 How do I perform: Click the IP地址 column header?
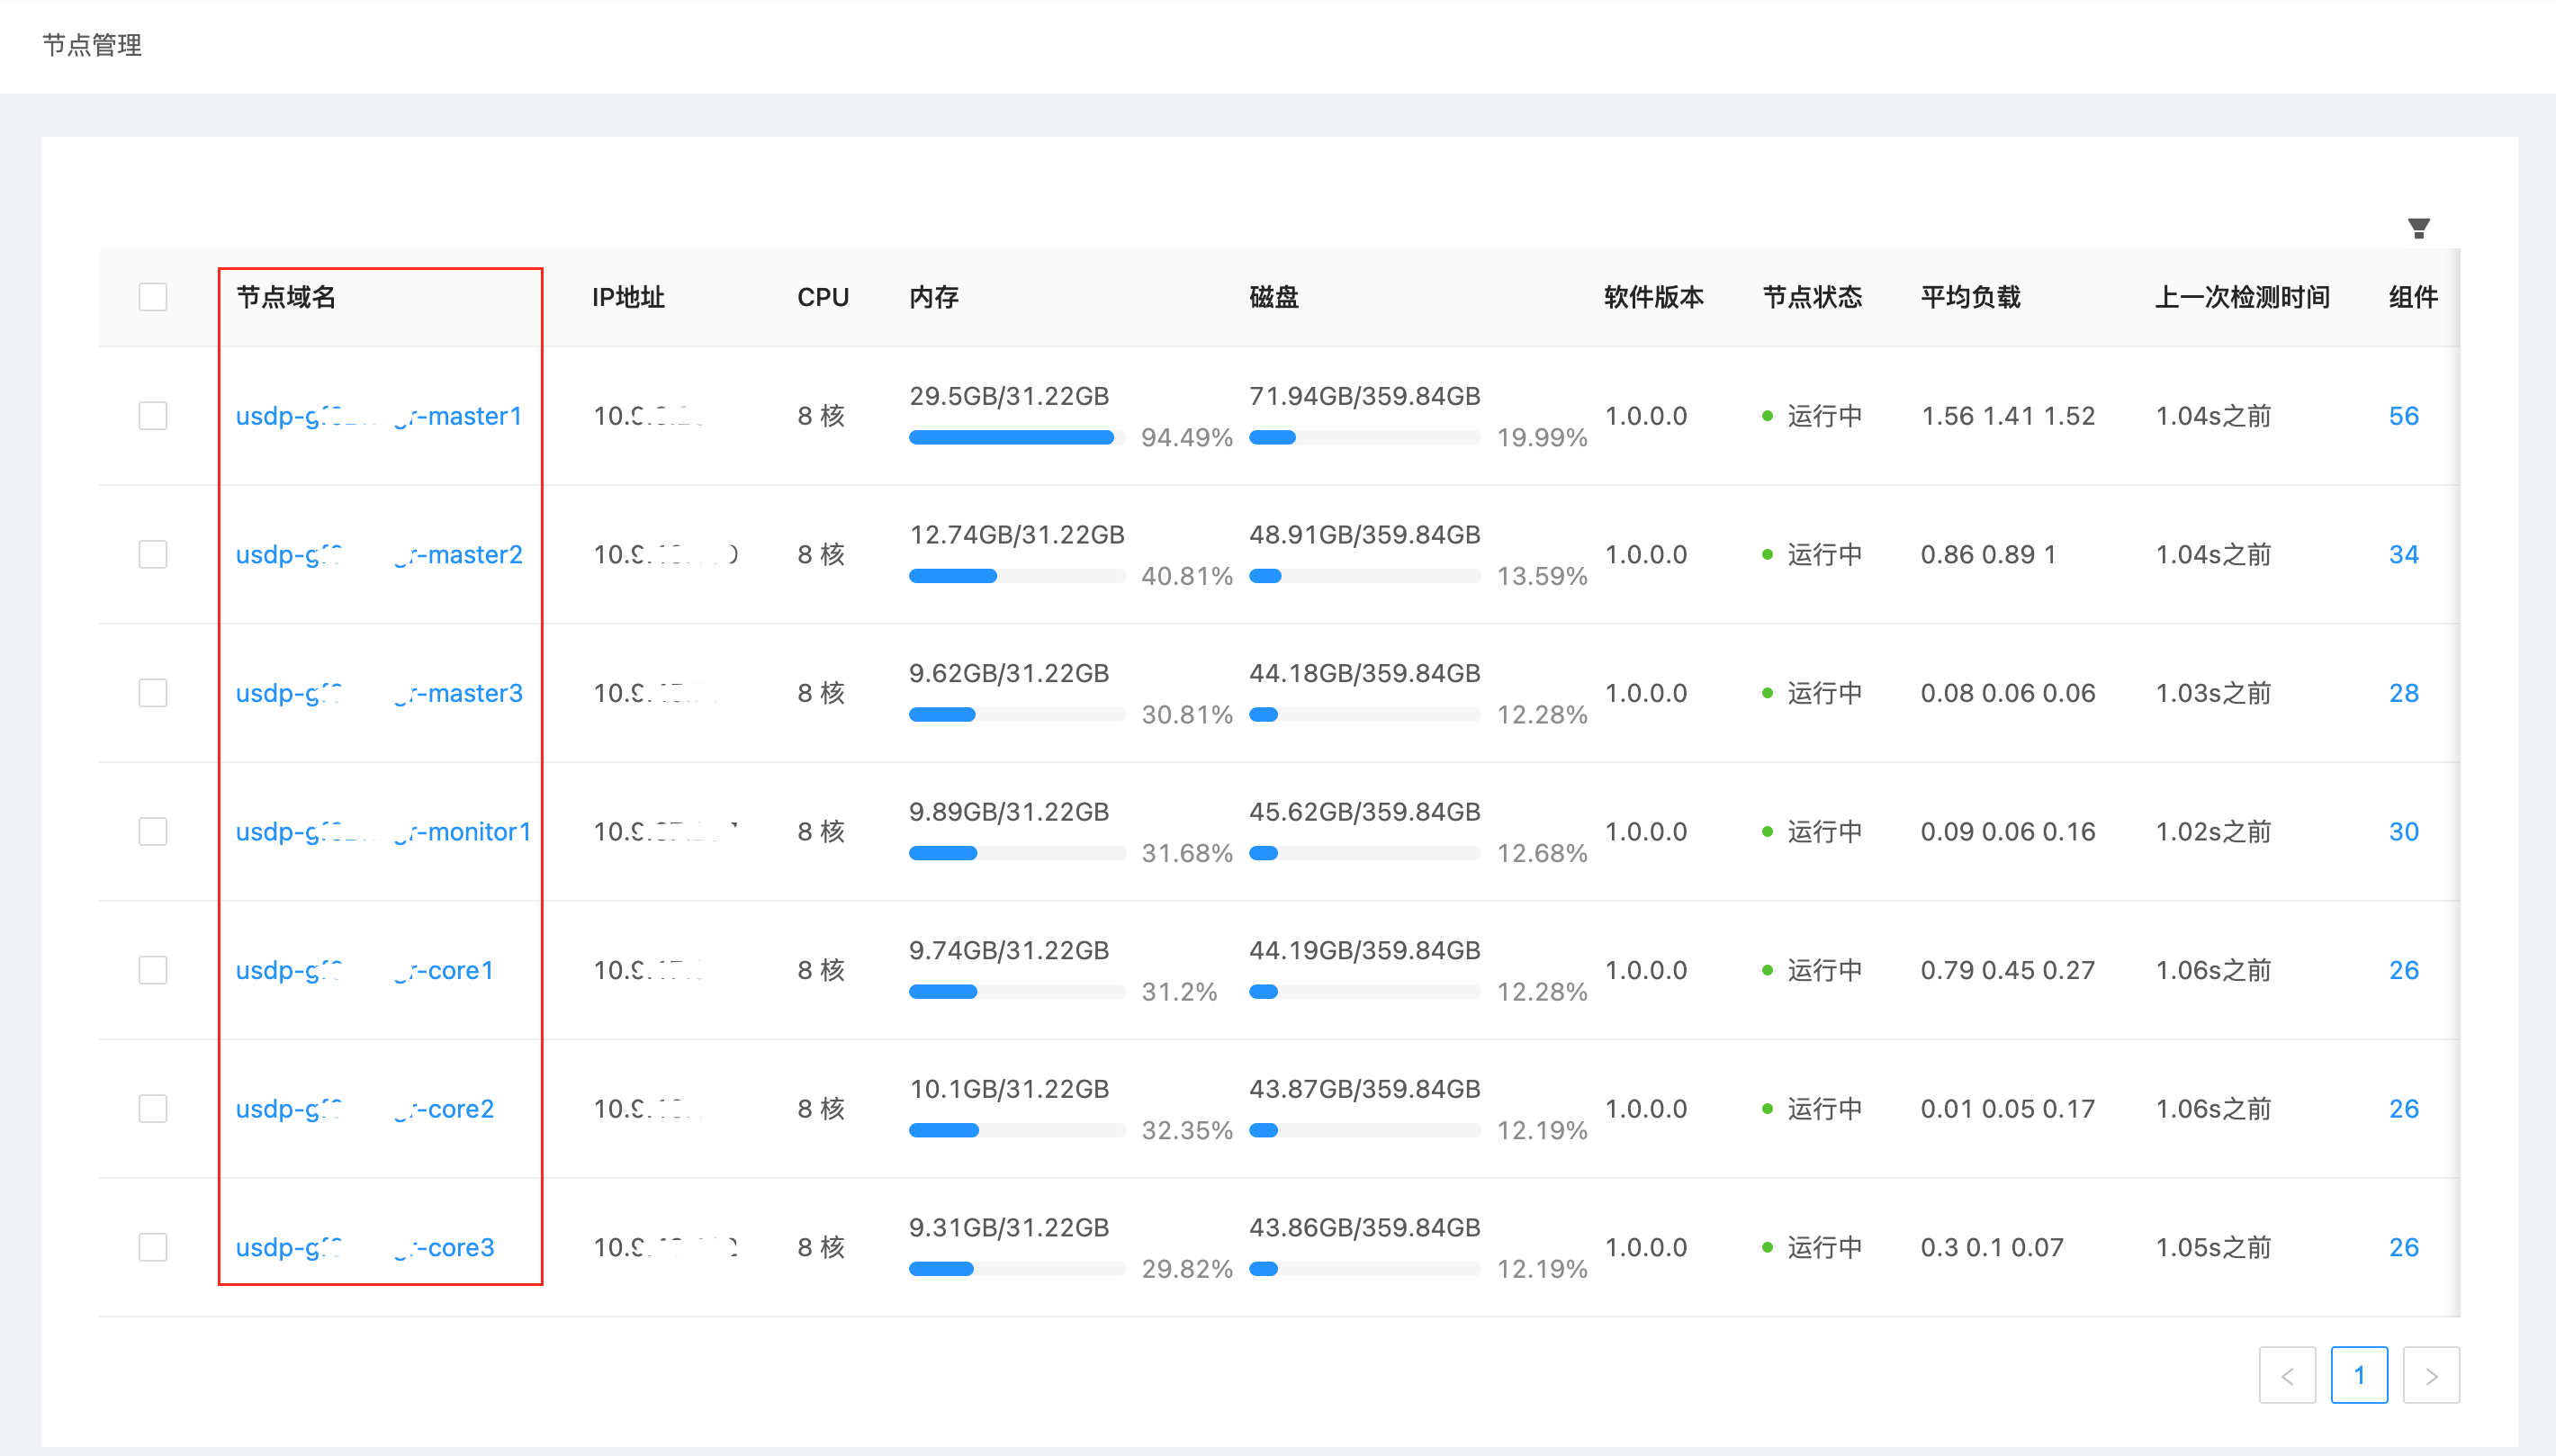coord(628,297)
